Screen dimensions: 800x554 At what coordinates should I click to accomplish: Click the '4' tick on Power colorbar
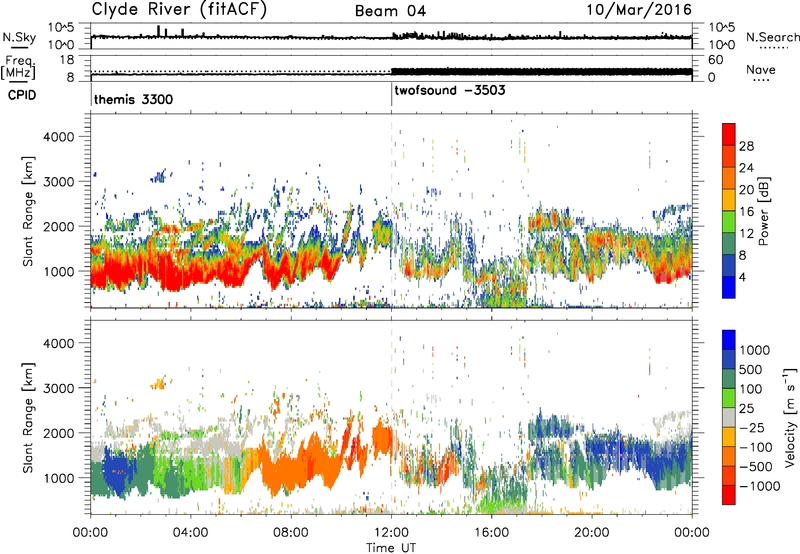coord(742,277)
